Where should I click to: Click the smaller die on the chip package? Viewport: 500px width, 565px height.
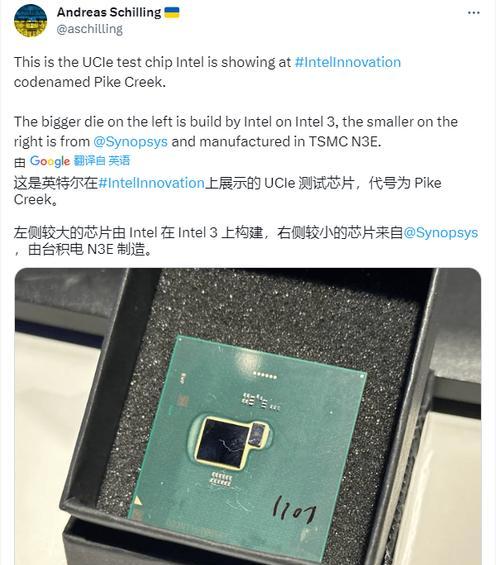coord(258,435)
